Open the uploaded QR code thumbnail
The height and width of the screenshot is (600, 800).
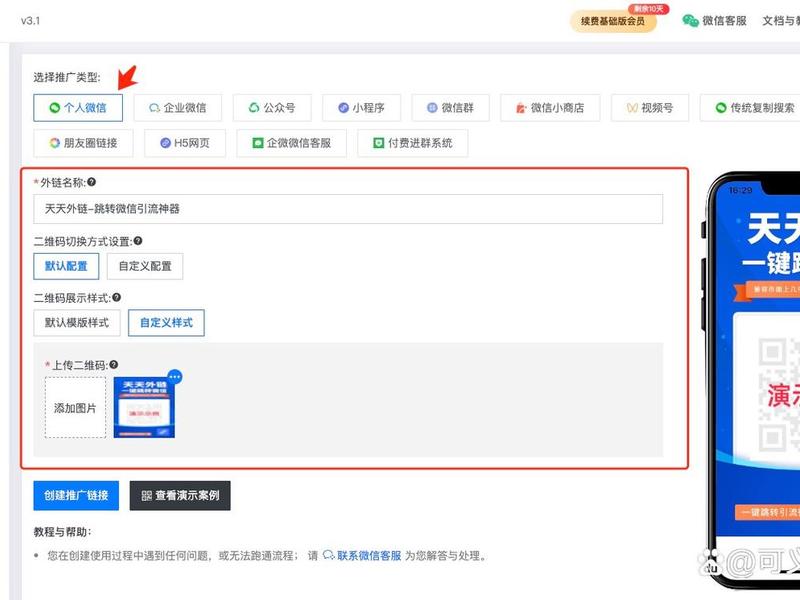[144, 408]
